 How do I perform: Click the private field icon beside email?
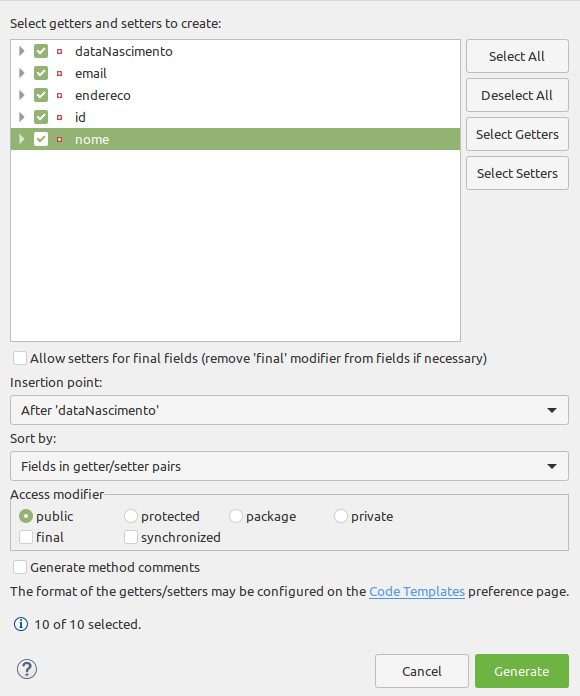(59, 73)
